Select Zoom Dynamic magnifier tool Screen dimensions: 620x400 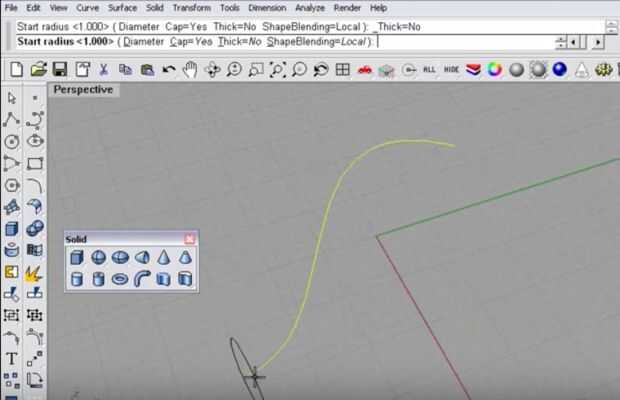point(234,70)
